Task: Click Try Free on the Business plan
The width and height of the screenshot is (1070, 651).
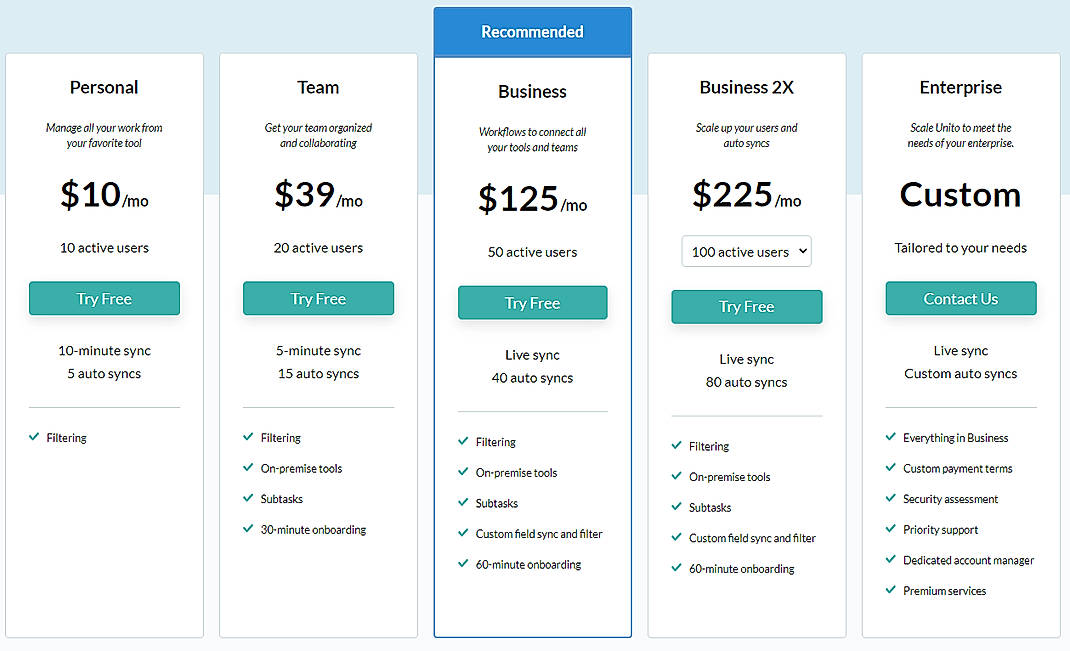Action: [x=532, y=302]
